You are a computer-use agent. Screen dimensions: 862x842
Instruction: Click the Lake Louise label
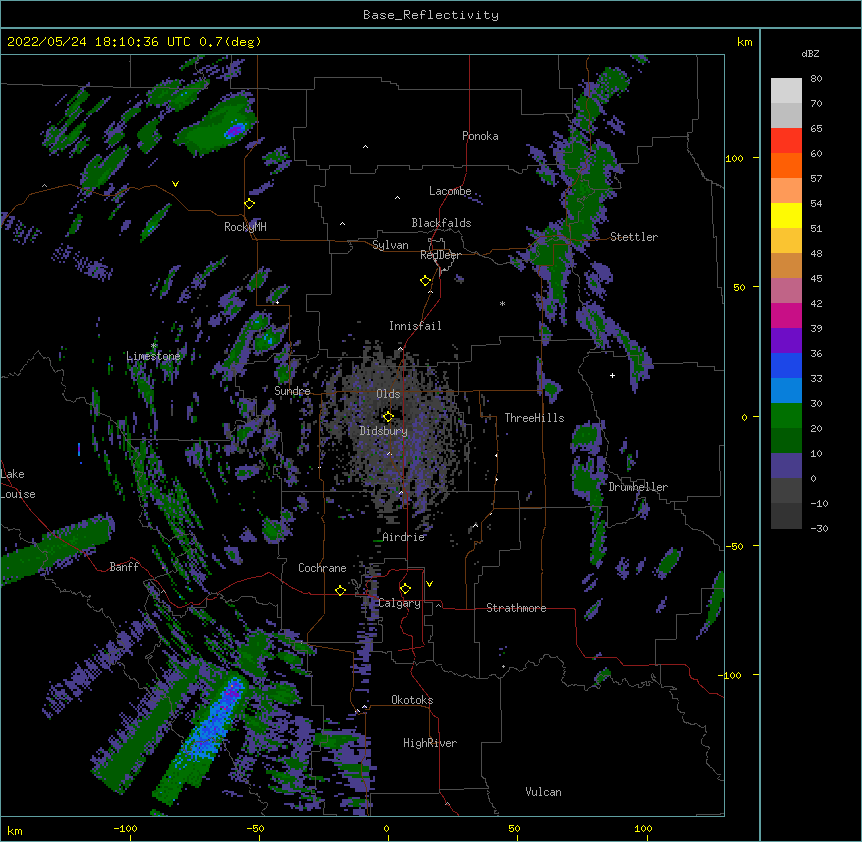click(18, 484)
